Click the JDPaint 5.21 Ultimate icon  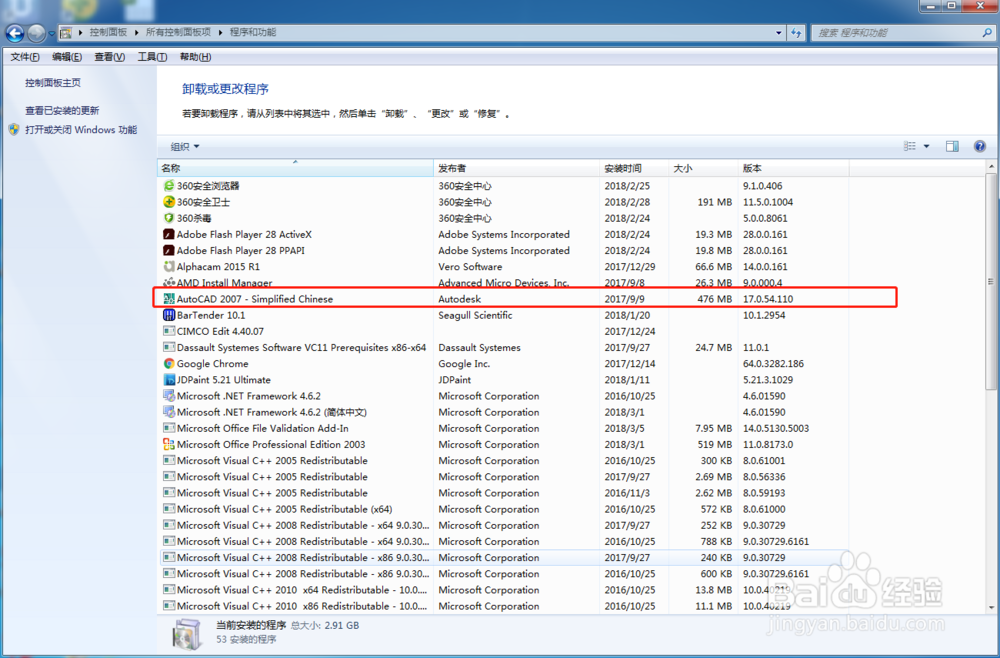pyautogui.click(x=168, y=379)
